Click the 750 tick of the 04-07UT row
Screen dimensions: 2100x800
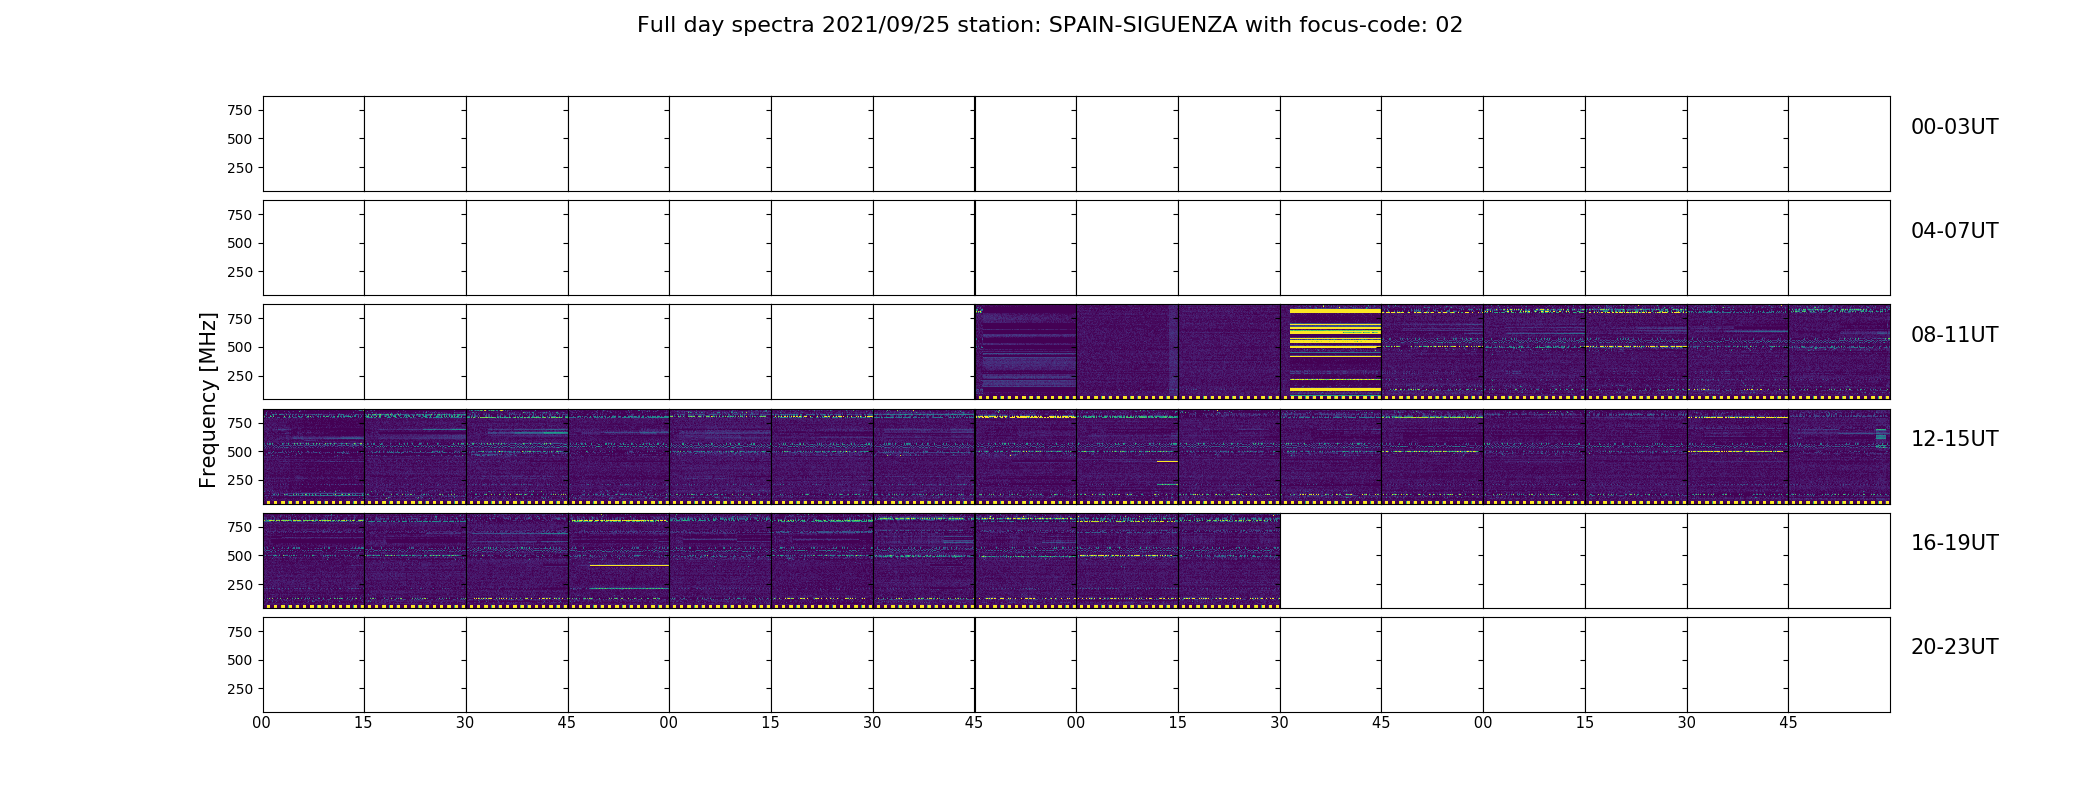click(240, 215)
